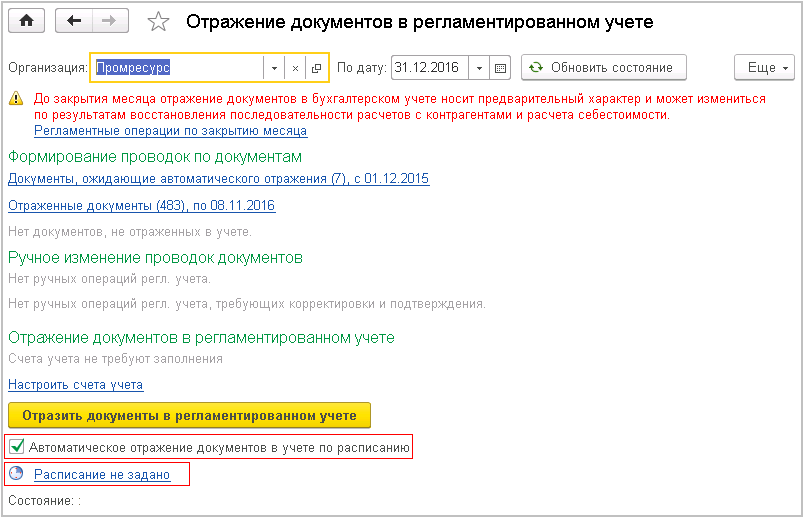Click text Нет ручных операций регл. учета.
This screenshot has width=804, height=521.
point(109,279)
